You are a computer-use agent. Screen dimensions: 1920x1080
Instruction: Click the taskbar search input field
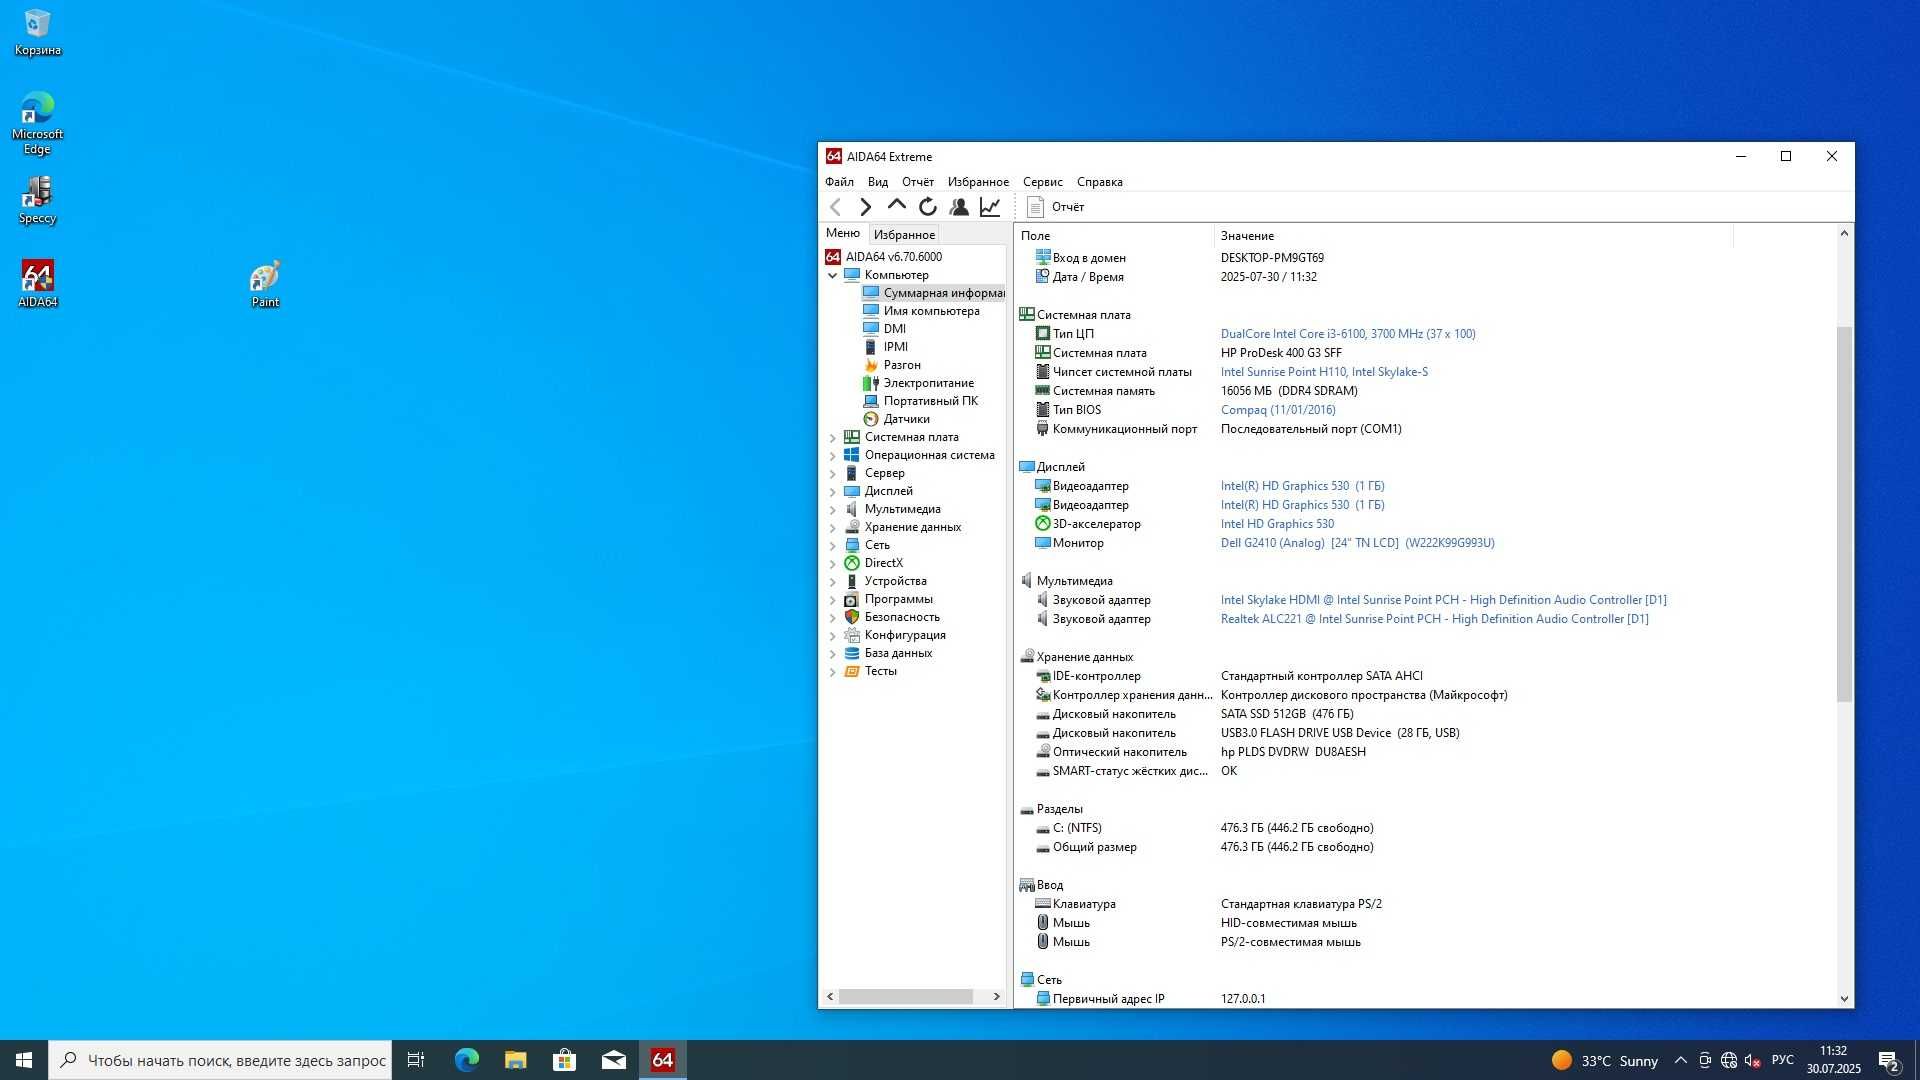pyautogui.click(x=220, y=1060)
